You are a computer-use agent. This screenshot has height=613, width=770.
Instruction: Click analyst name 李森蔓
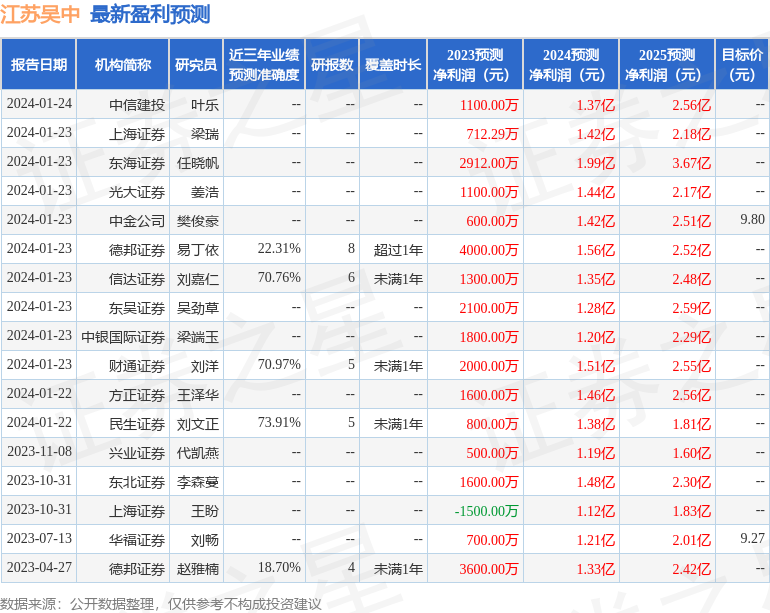pos(198,481)
